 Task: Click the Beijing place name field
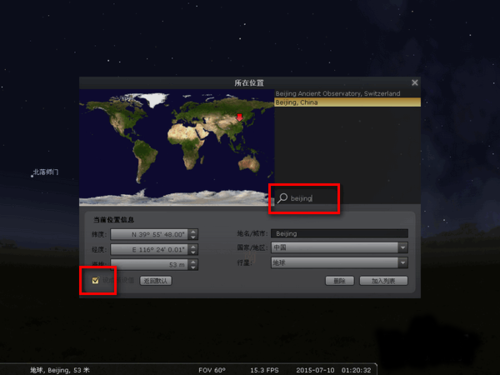click(x=339, y=234)
